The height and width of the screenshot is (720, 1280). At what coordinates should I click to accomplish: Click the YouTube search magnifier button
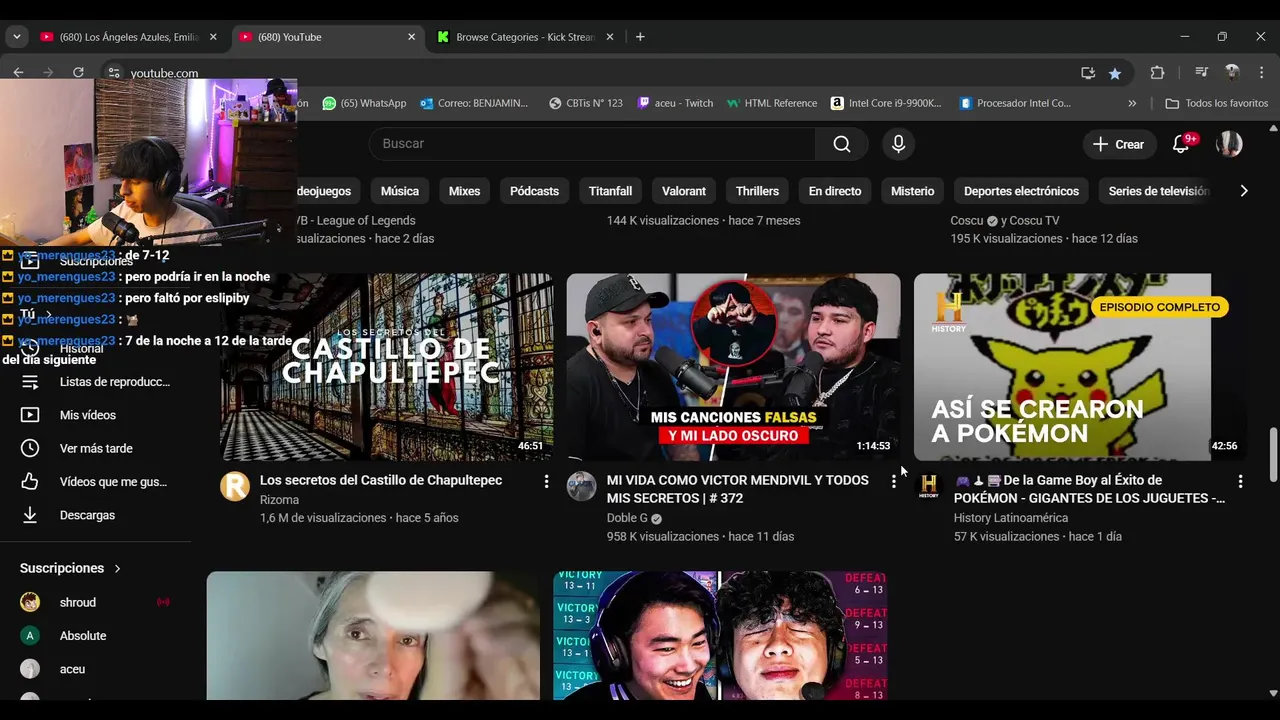pos(842,144)
